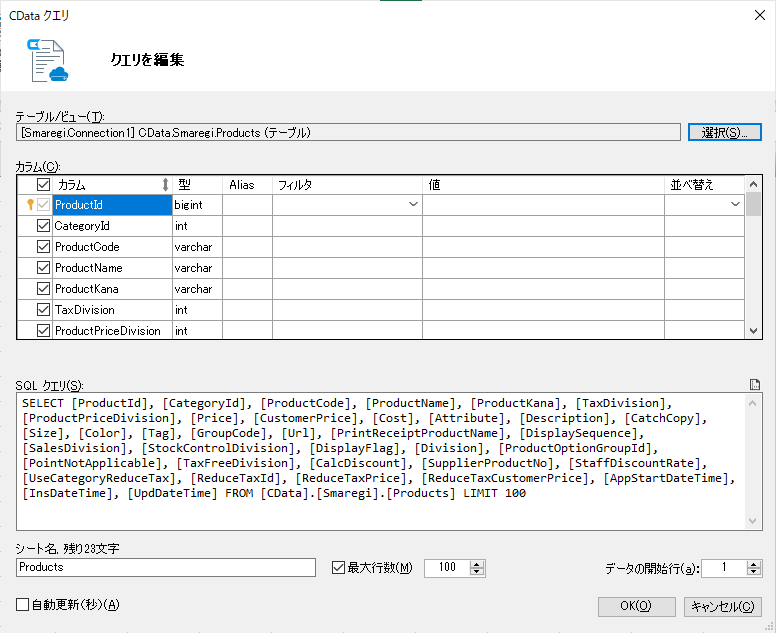Click the SQL box scroll up arrow

pyautogui.click(x=753, y=403)
